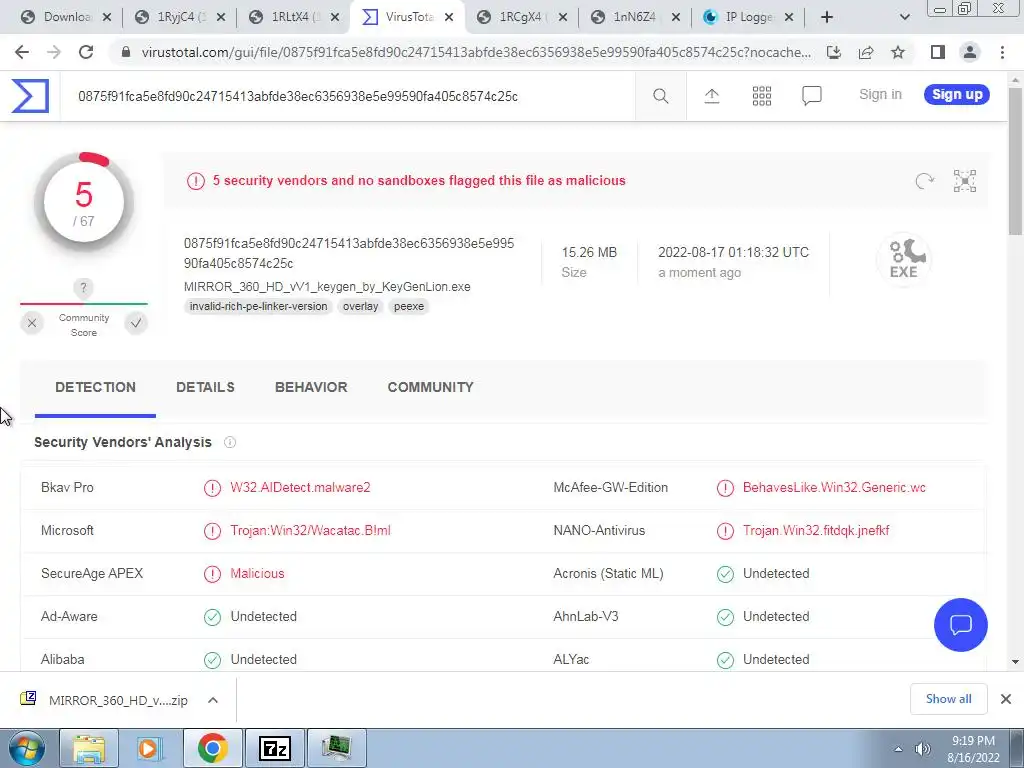The width and height of the screenshot is (1024, 768).
Task: Toggle the browser side panel icon
Action: (x=938, y=52)
